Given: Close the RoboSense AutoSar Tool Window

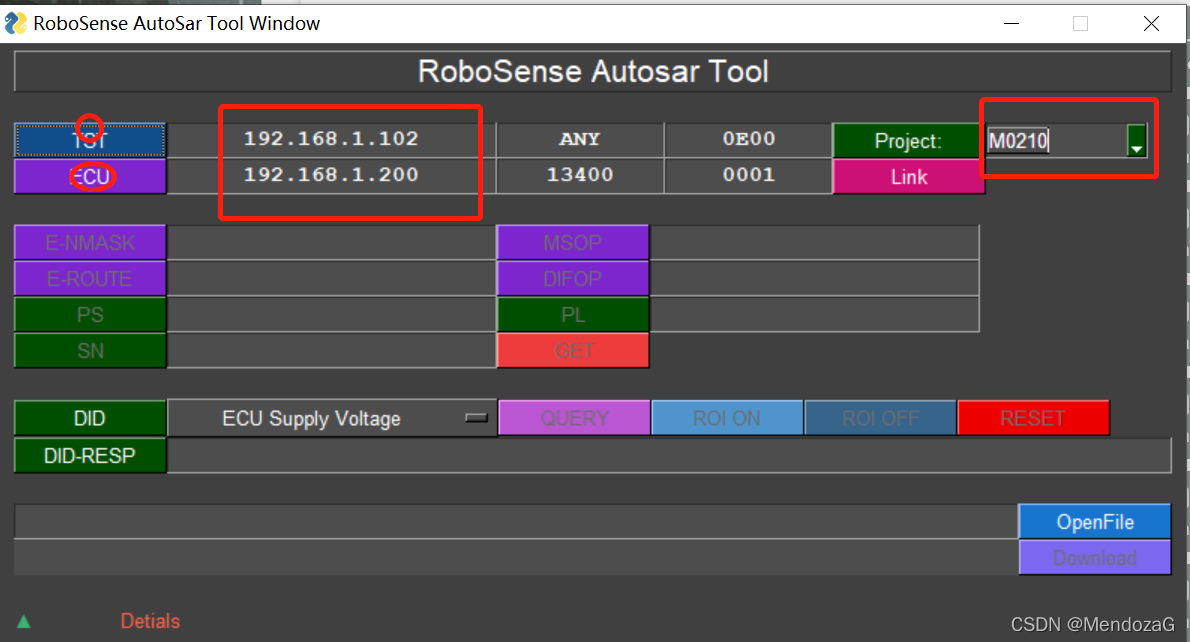Looking at the screenshot, I should pyautogui.click(x=1151, y=24).
